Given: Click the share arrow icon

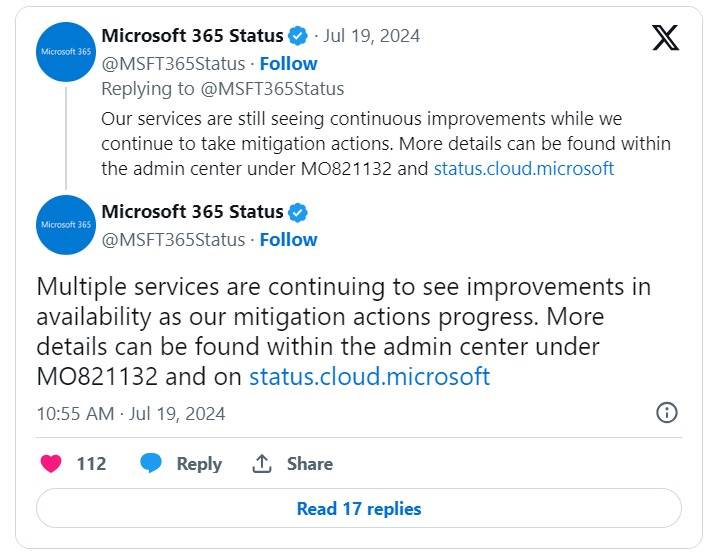Looking at the screenshot, I should (x=263, y=464).
